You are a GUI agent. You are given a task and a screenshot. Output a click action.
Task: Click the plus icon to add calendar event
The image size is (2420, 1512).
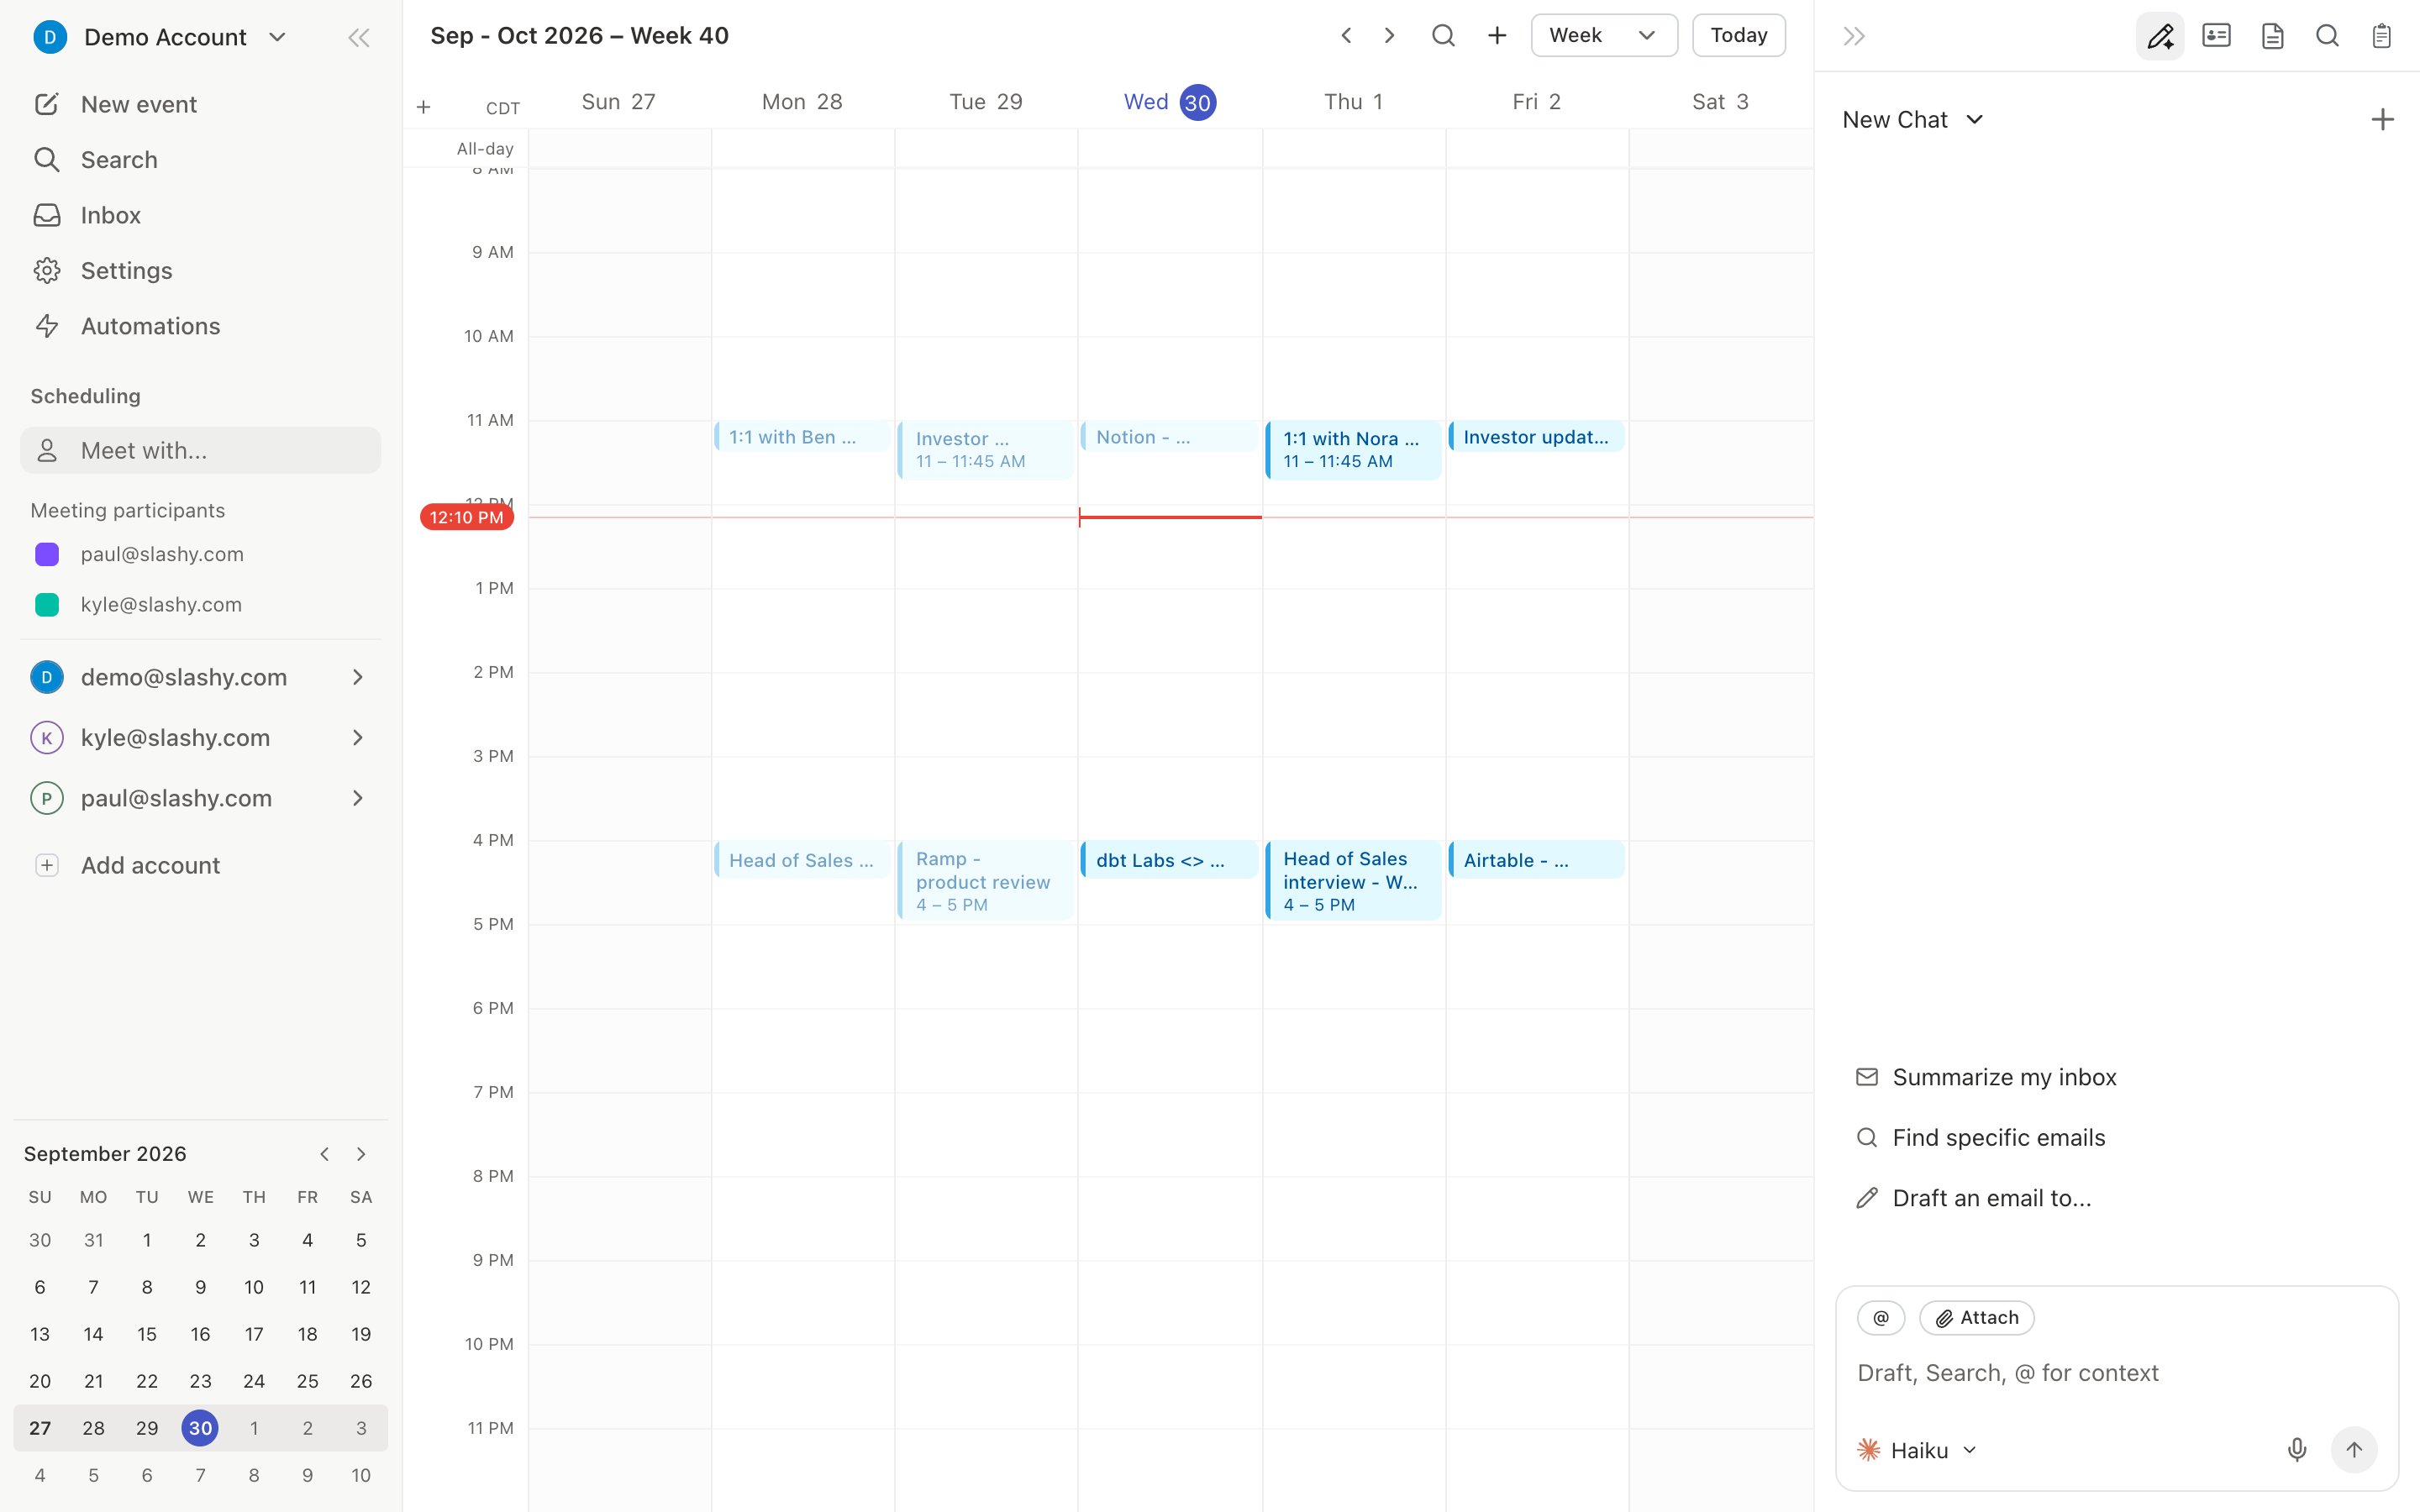[1497, 36]
